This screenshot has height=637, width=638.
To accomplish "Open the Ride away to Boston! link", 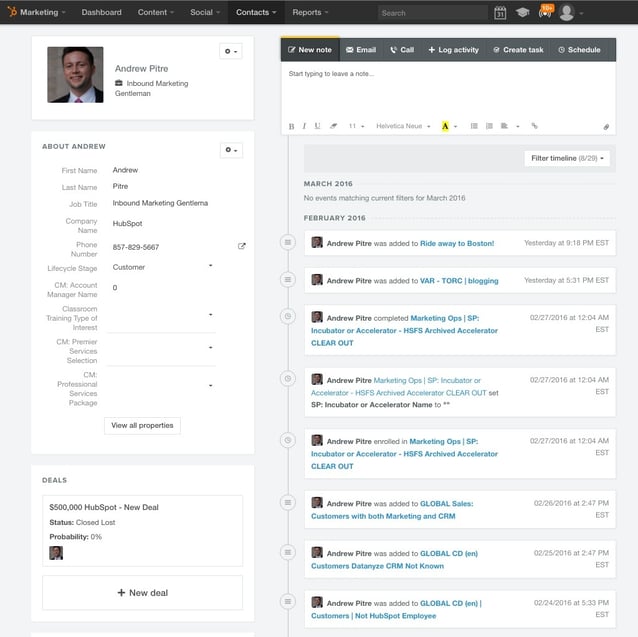I will pos(457,243).
